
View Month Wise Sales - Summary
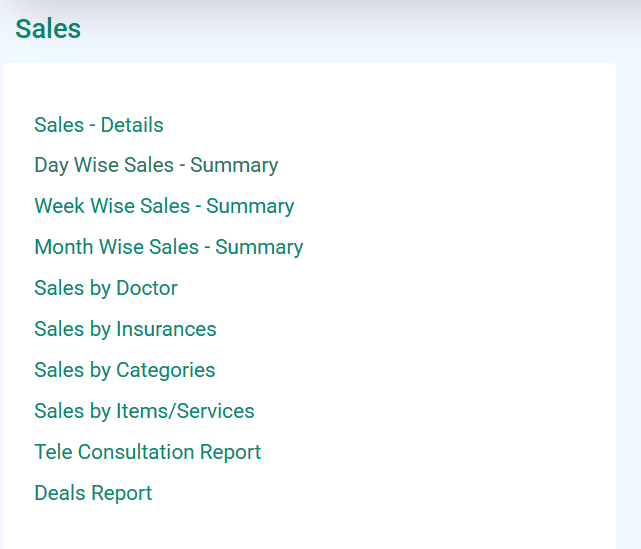169,247
